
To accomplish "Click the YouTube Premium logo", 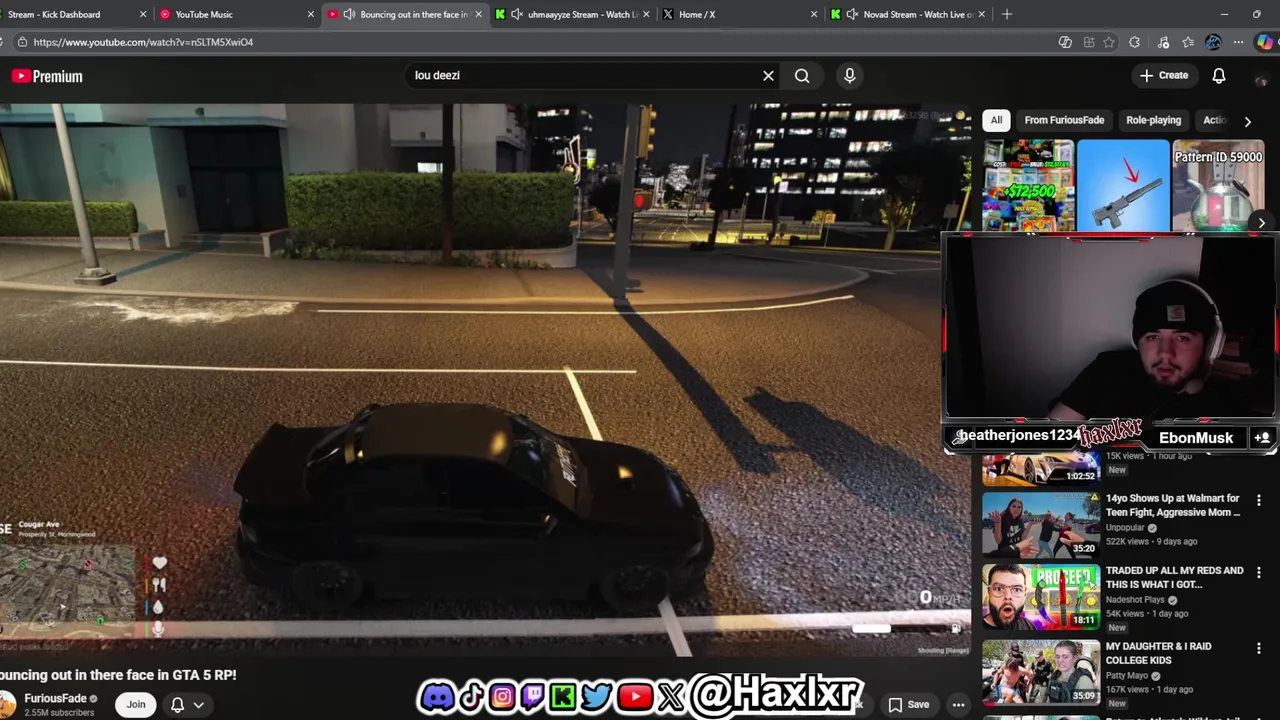I will [x=47, y=76].
